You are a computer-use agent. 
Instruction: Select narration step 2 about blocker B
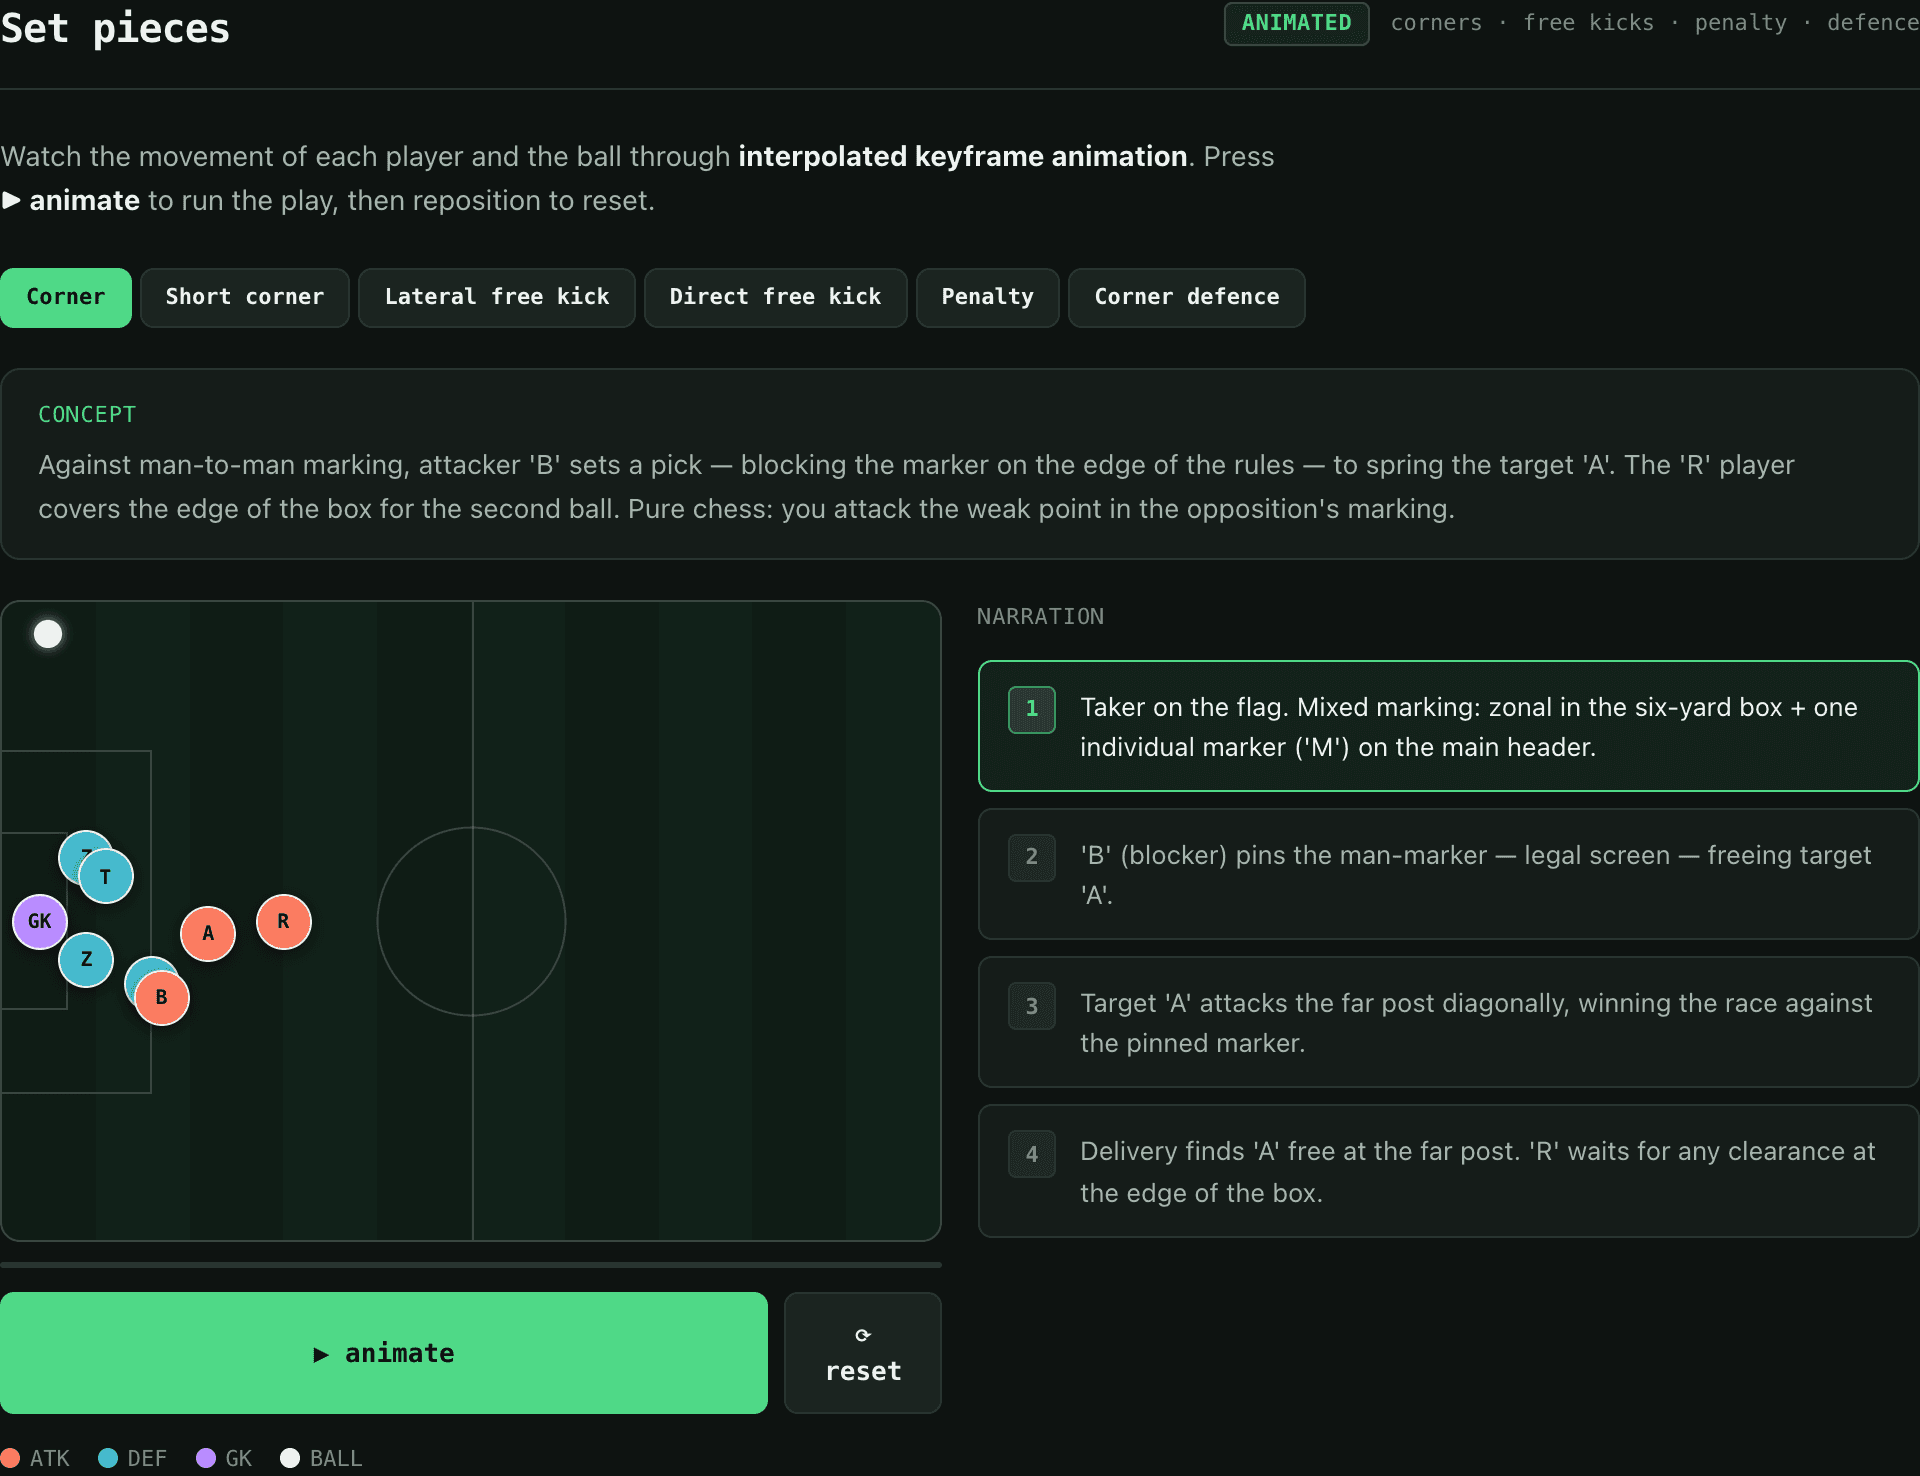[1448, 874]
